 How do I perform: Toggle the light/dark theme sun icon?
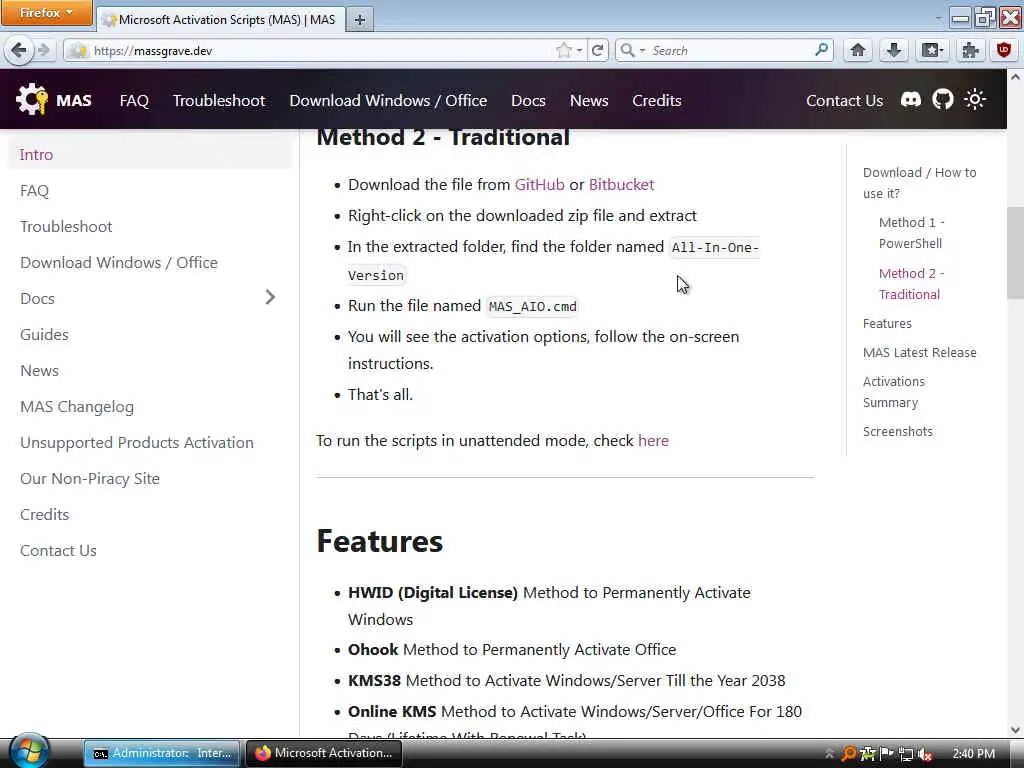975,100
